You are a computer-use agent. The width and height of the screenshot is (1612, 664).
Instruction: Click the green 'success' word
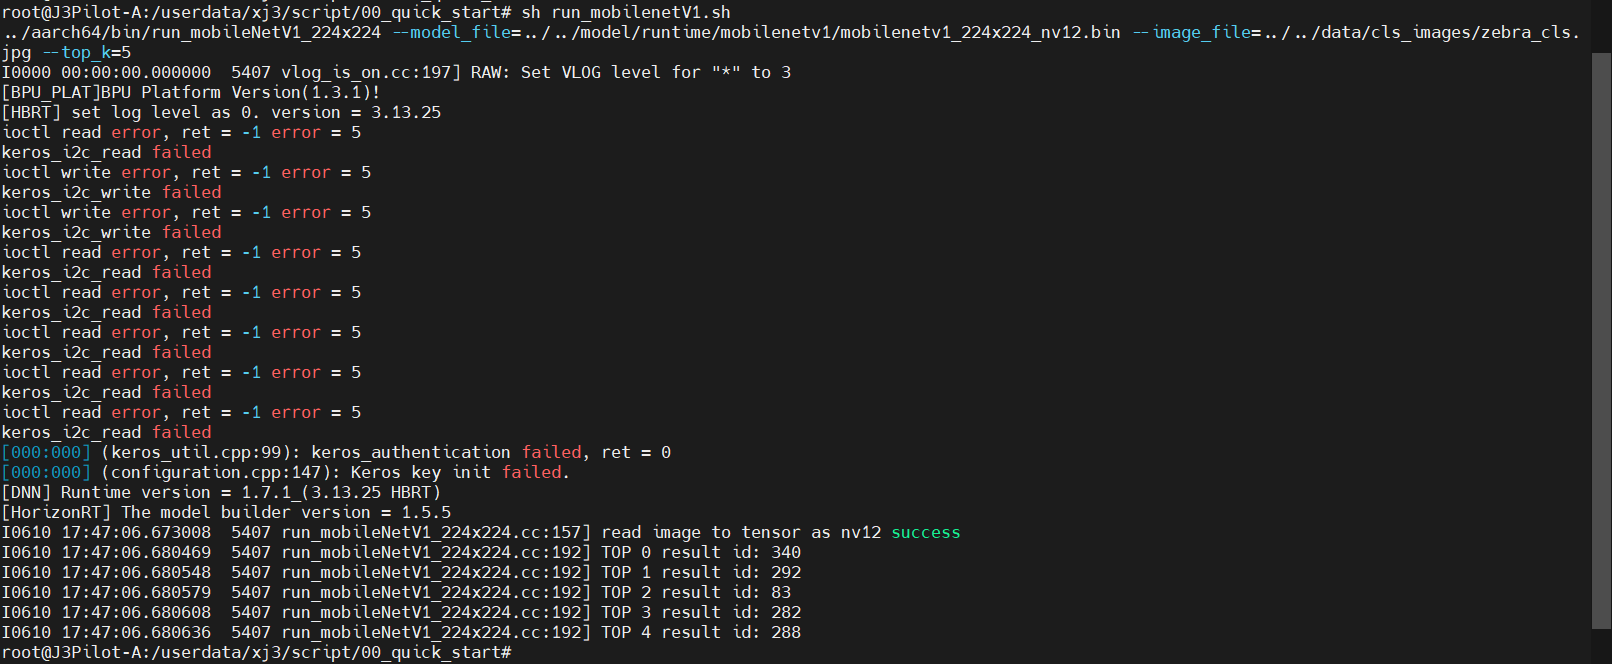pos(925,532)
